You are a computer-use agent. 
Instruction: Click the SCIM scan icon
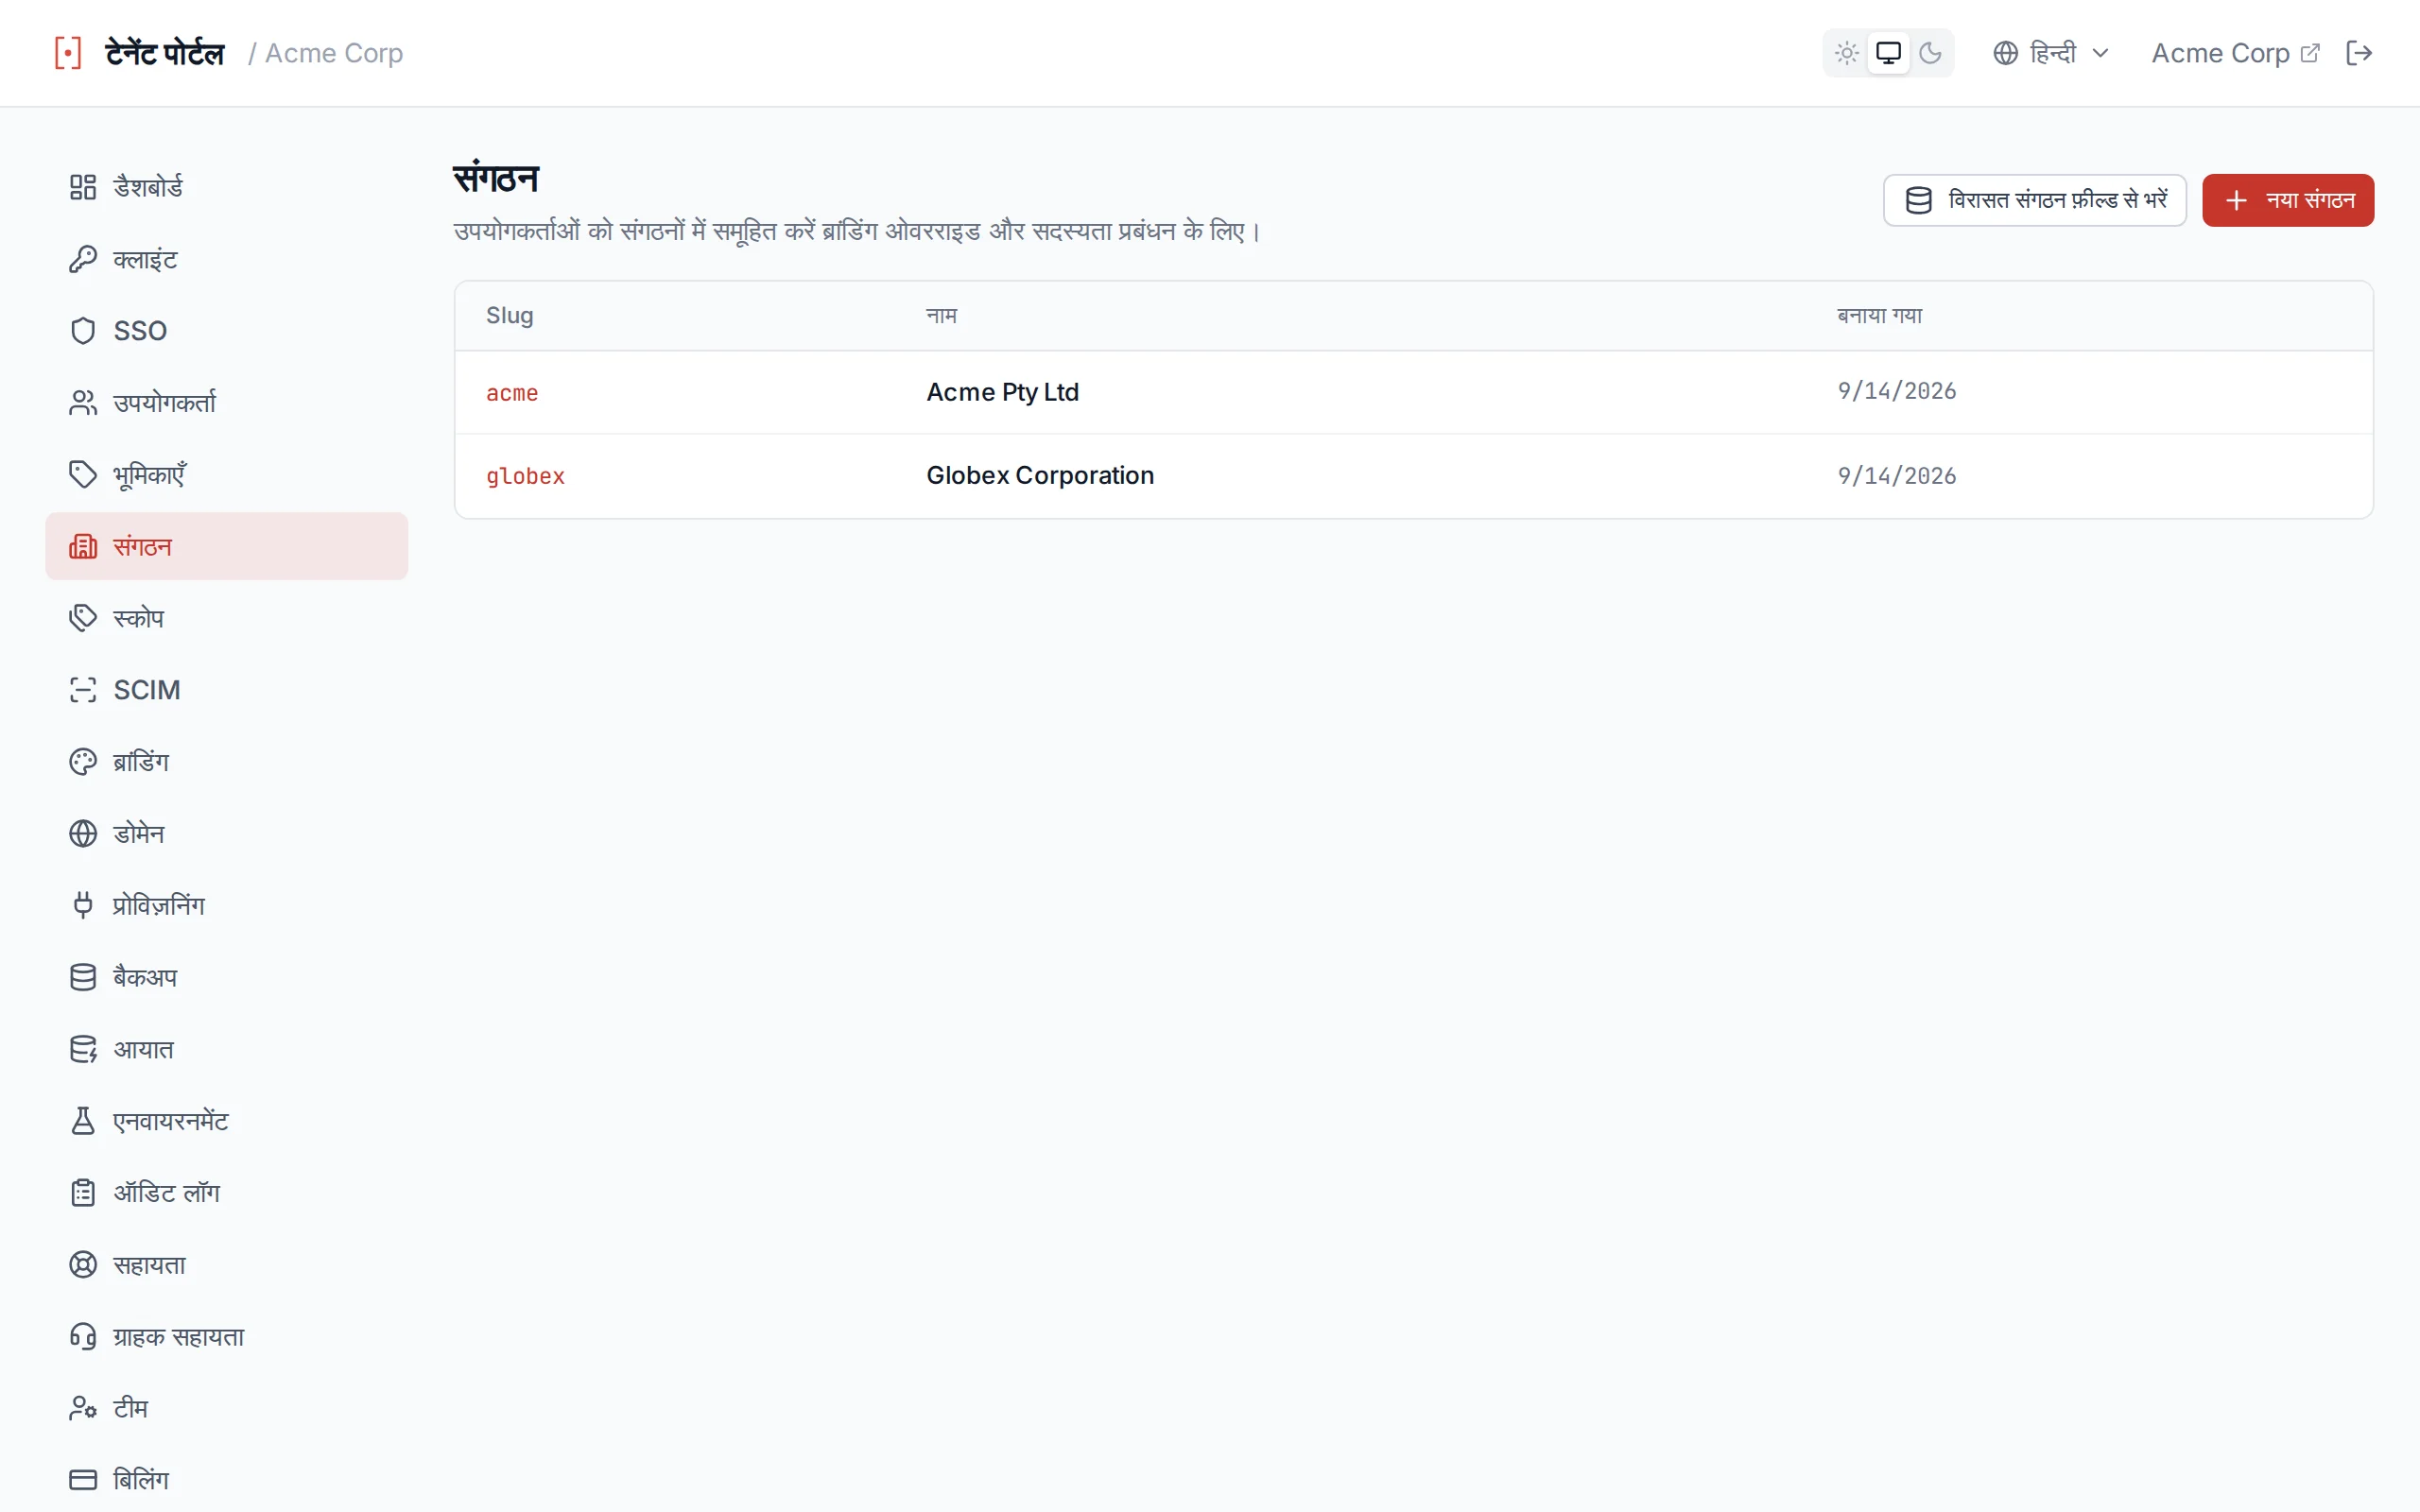pos(83,690)
